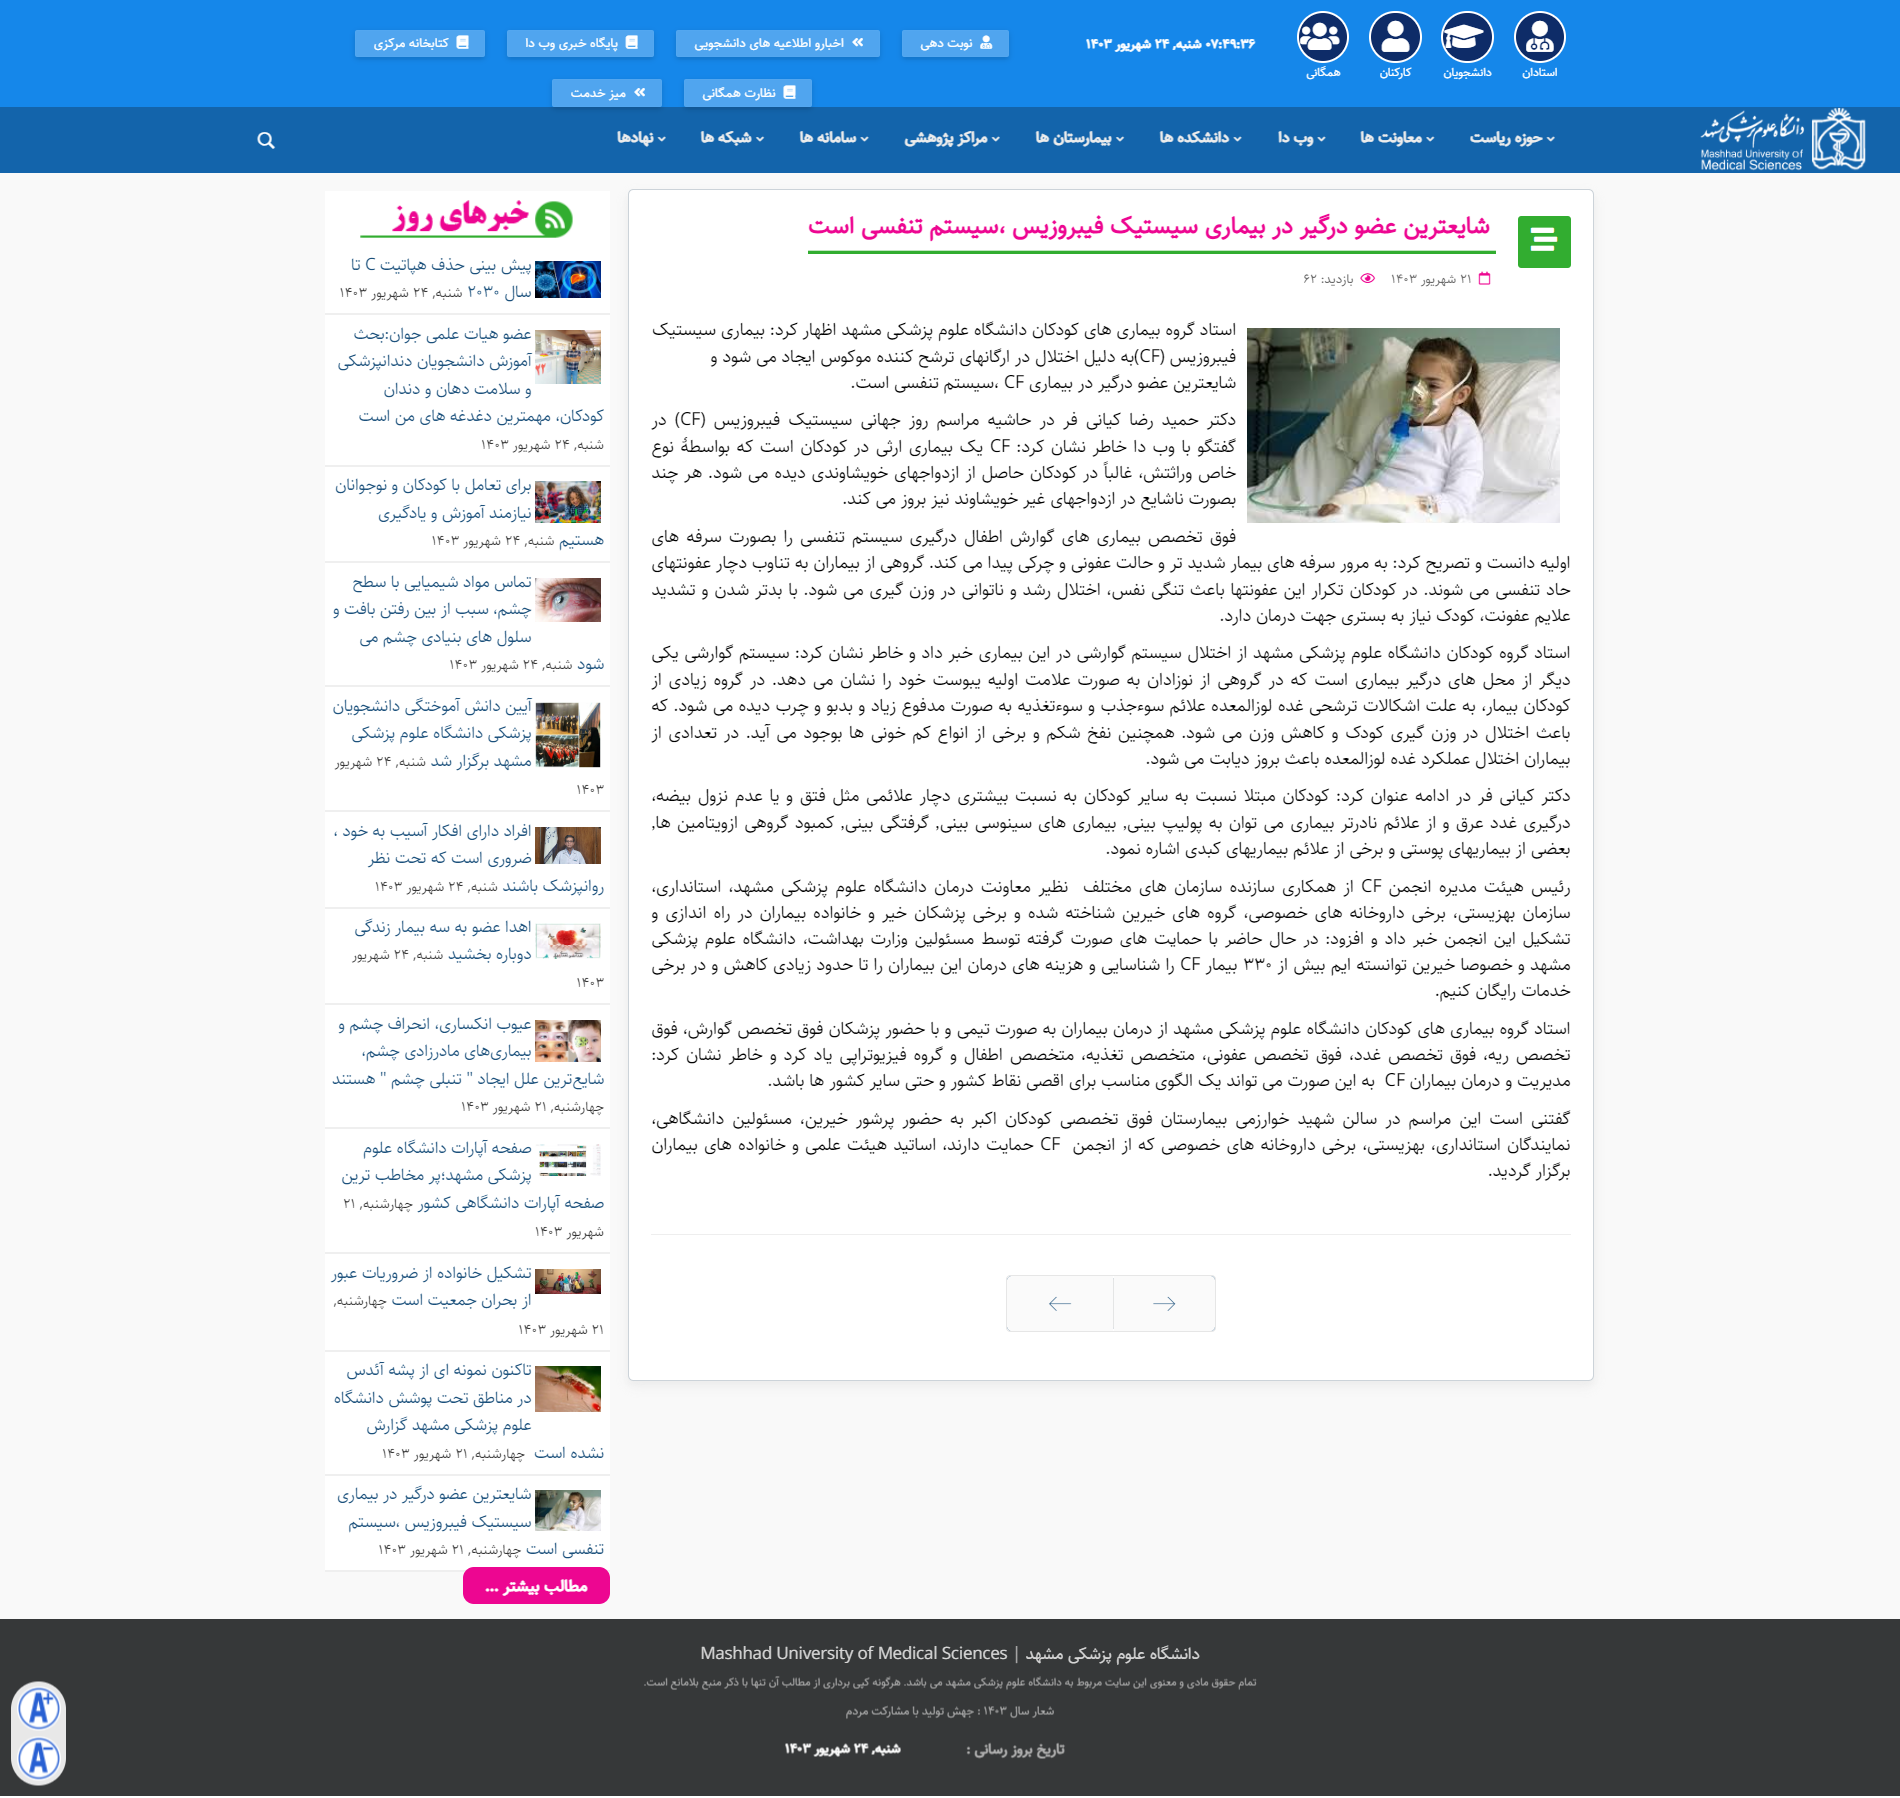Open refractive errors eye news thumbnail

tap(568, 1041)
